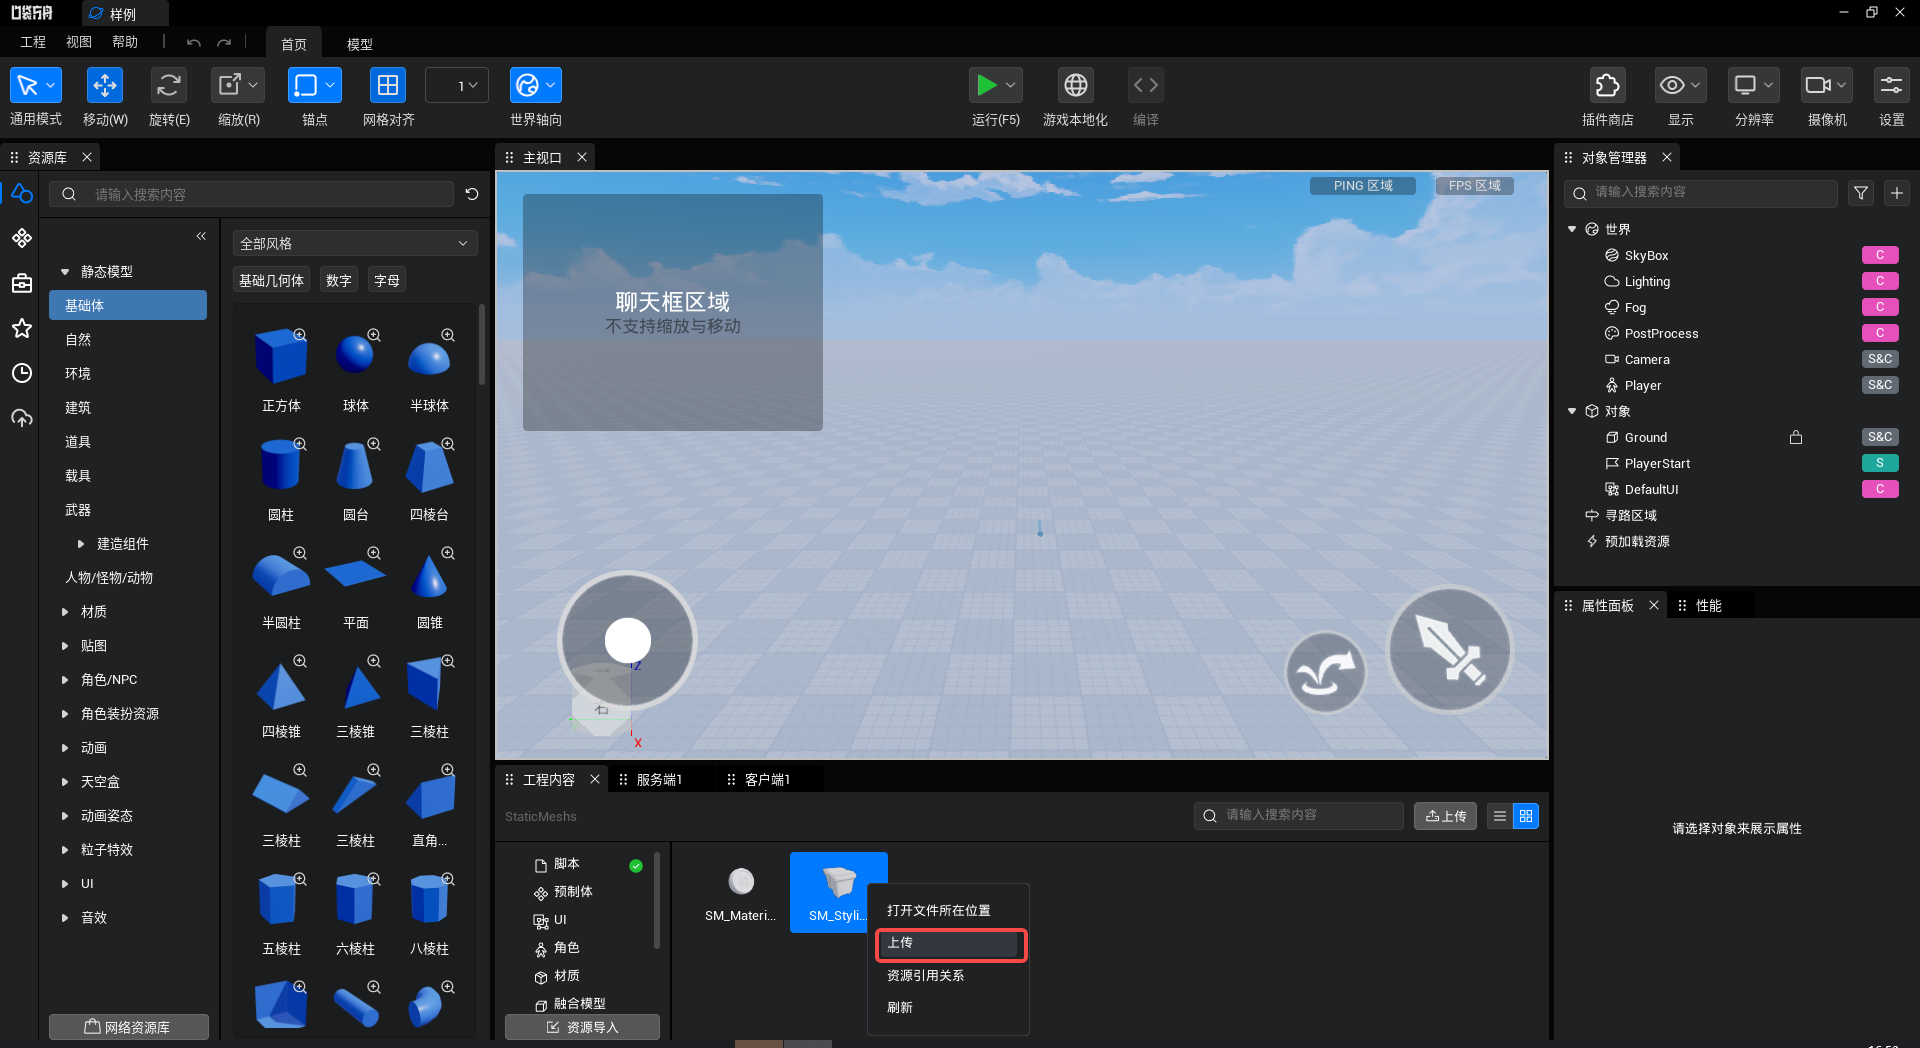Click the 资源导入 import button

pos(582,1027)
